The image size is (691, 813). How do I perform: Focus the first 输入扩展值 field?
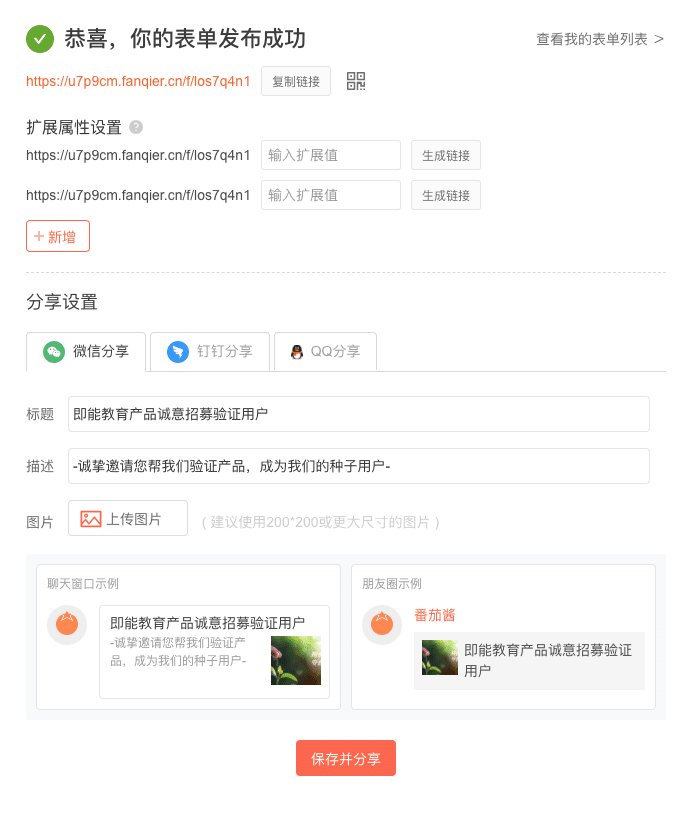tap(331, 155)
